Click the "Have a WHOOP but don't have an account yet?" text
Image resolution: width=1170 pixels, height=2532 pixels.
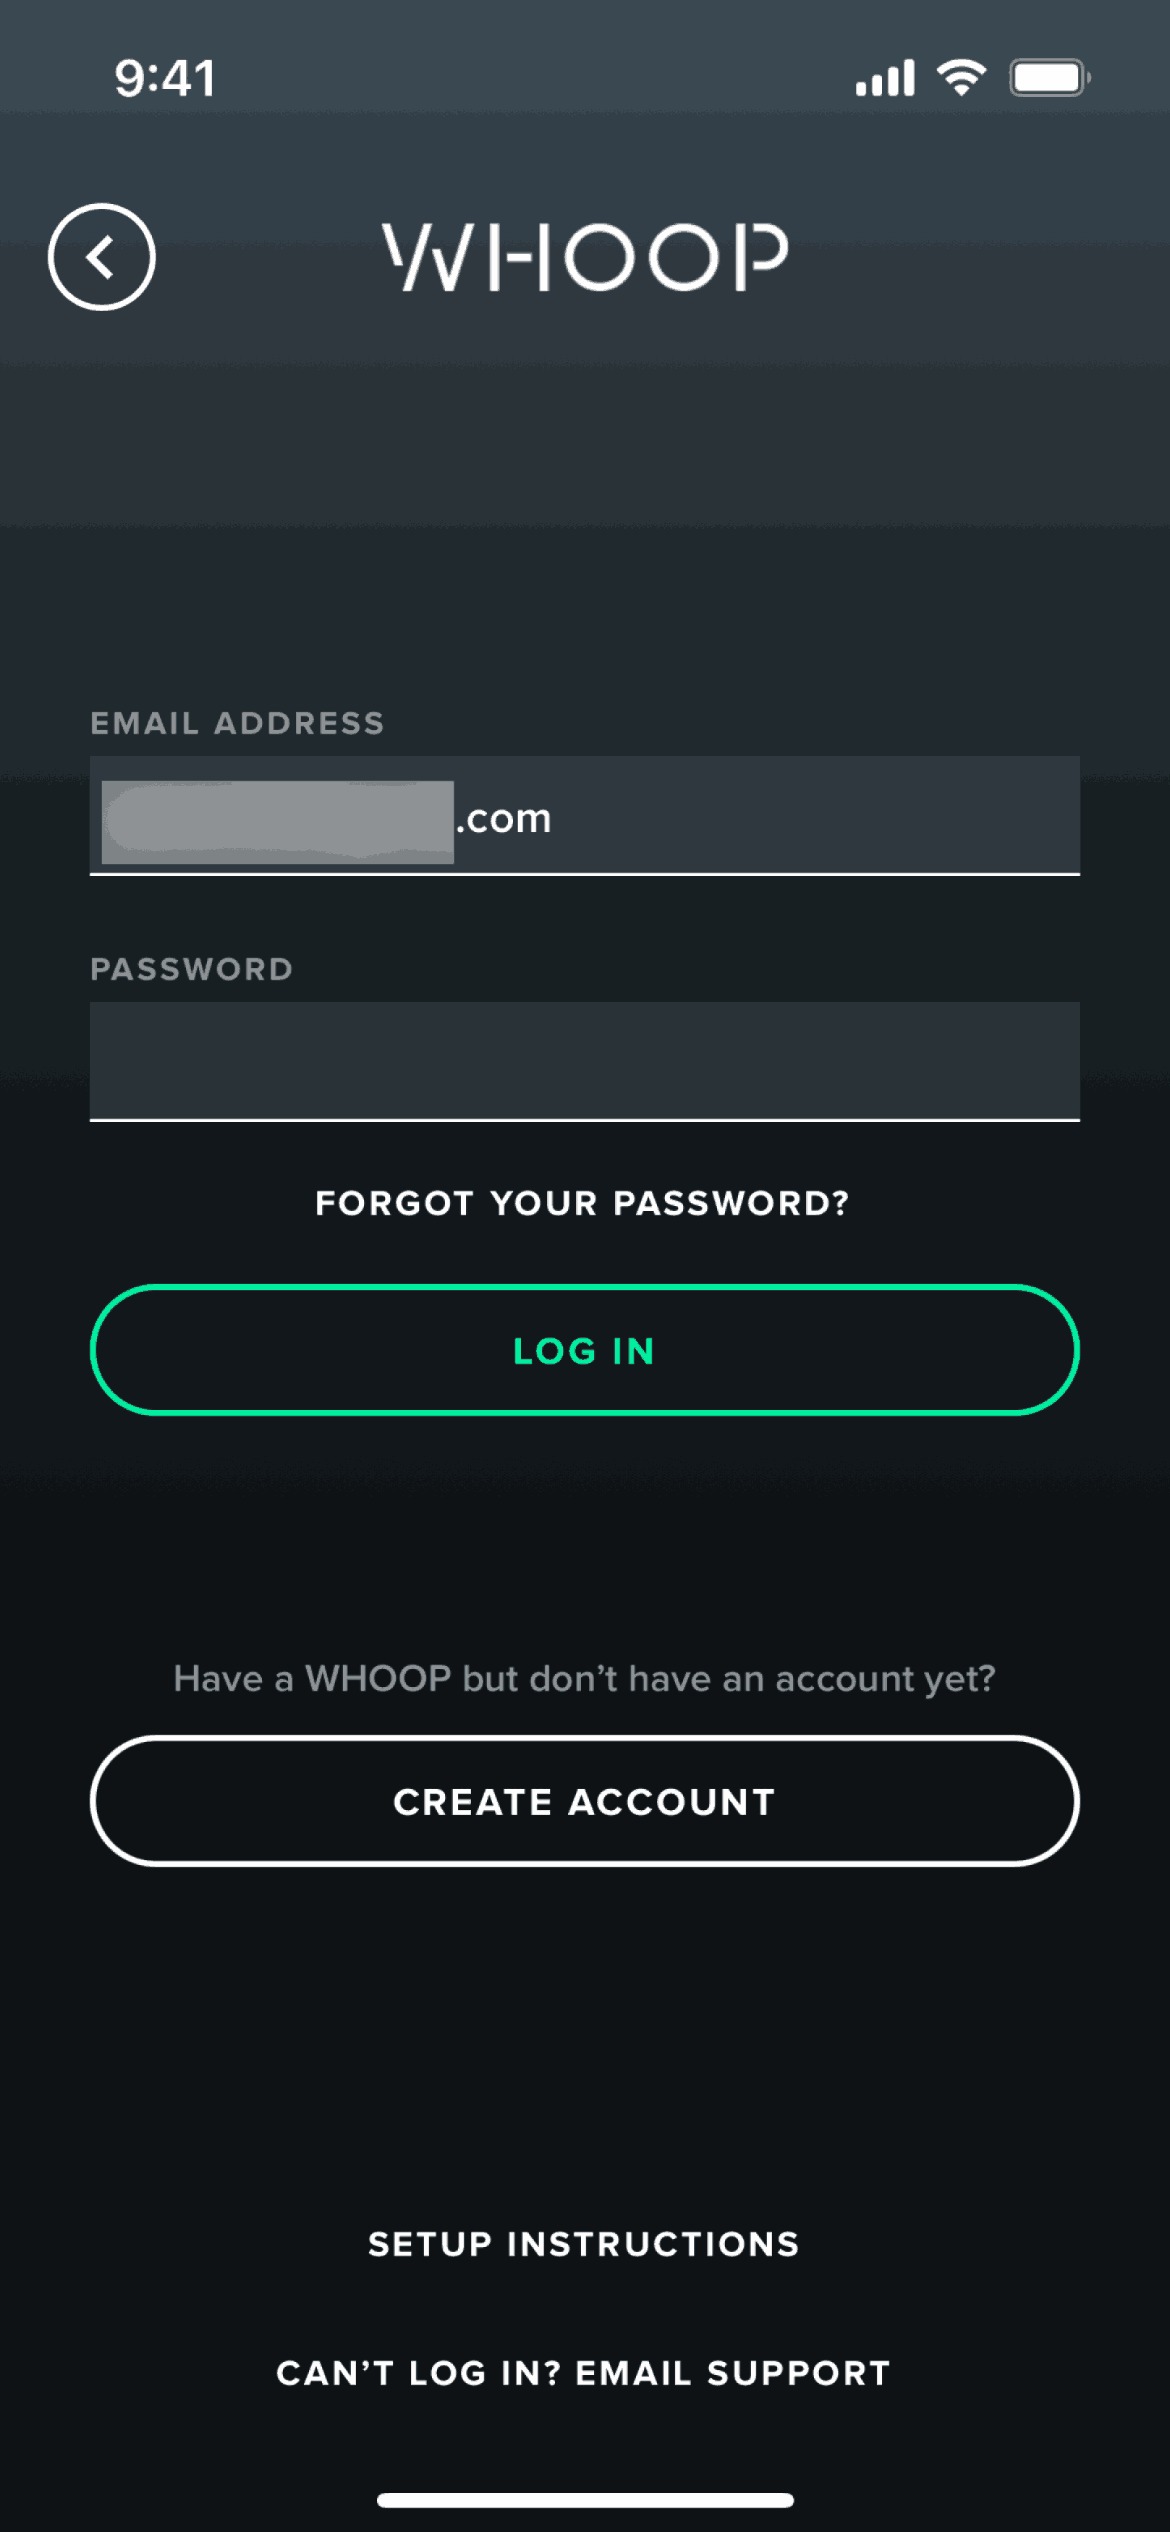click(585, 1678)
